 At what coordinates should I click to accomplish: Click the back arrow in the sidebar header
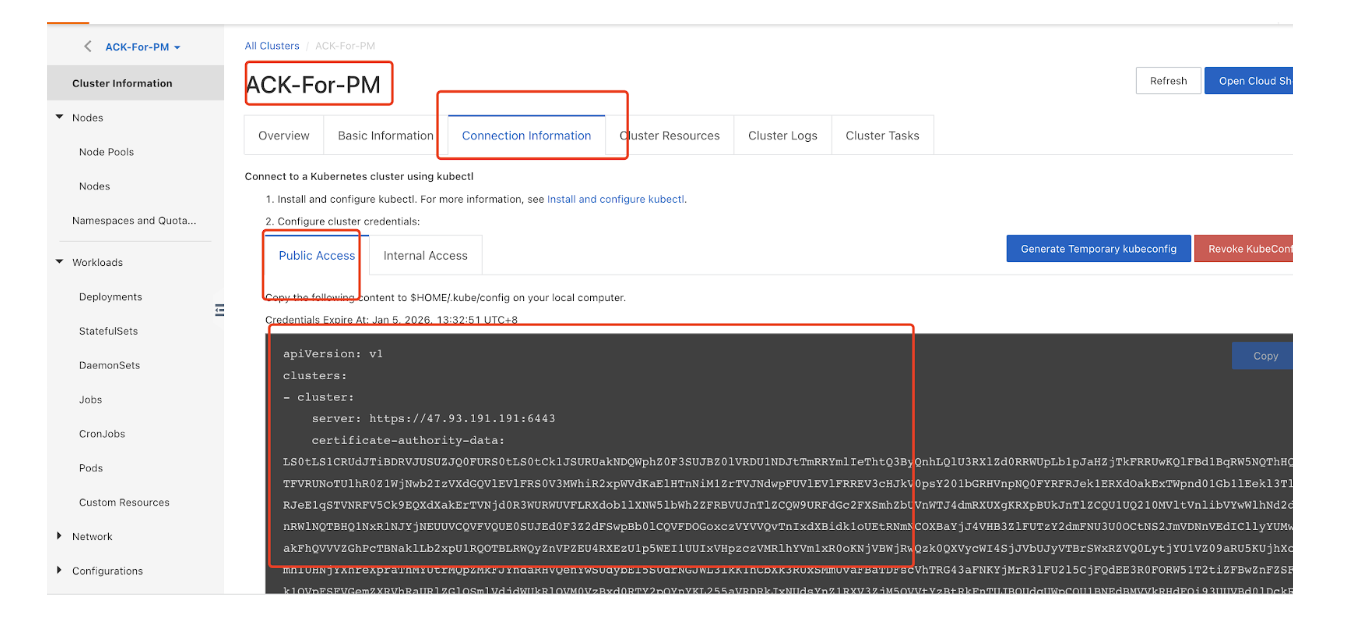click(88, 47)
